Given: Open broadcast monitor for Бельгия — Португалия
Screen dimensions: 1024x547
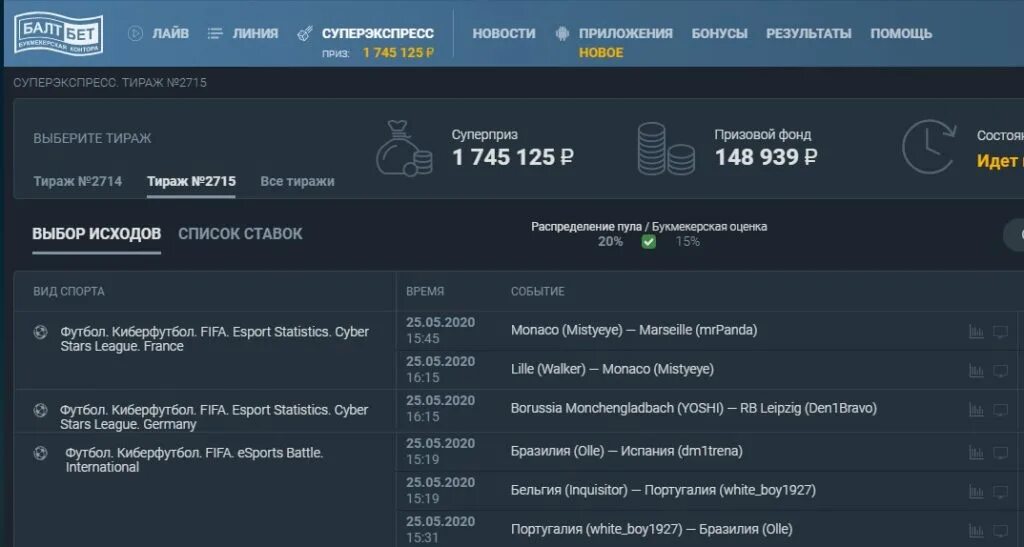Looking at the screenshot, I should point(1000,492).
